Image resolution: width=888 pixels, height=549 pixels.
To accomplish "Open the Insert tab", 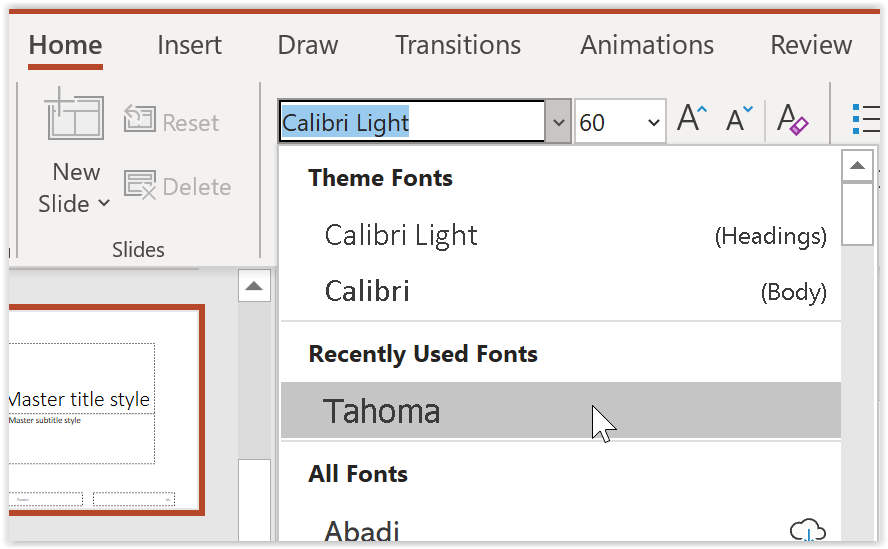I will (x=189, y=45).
